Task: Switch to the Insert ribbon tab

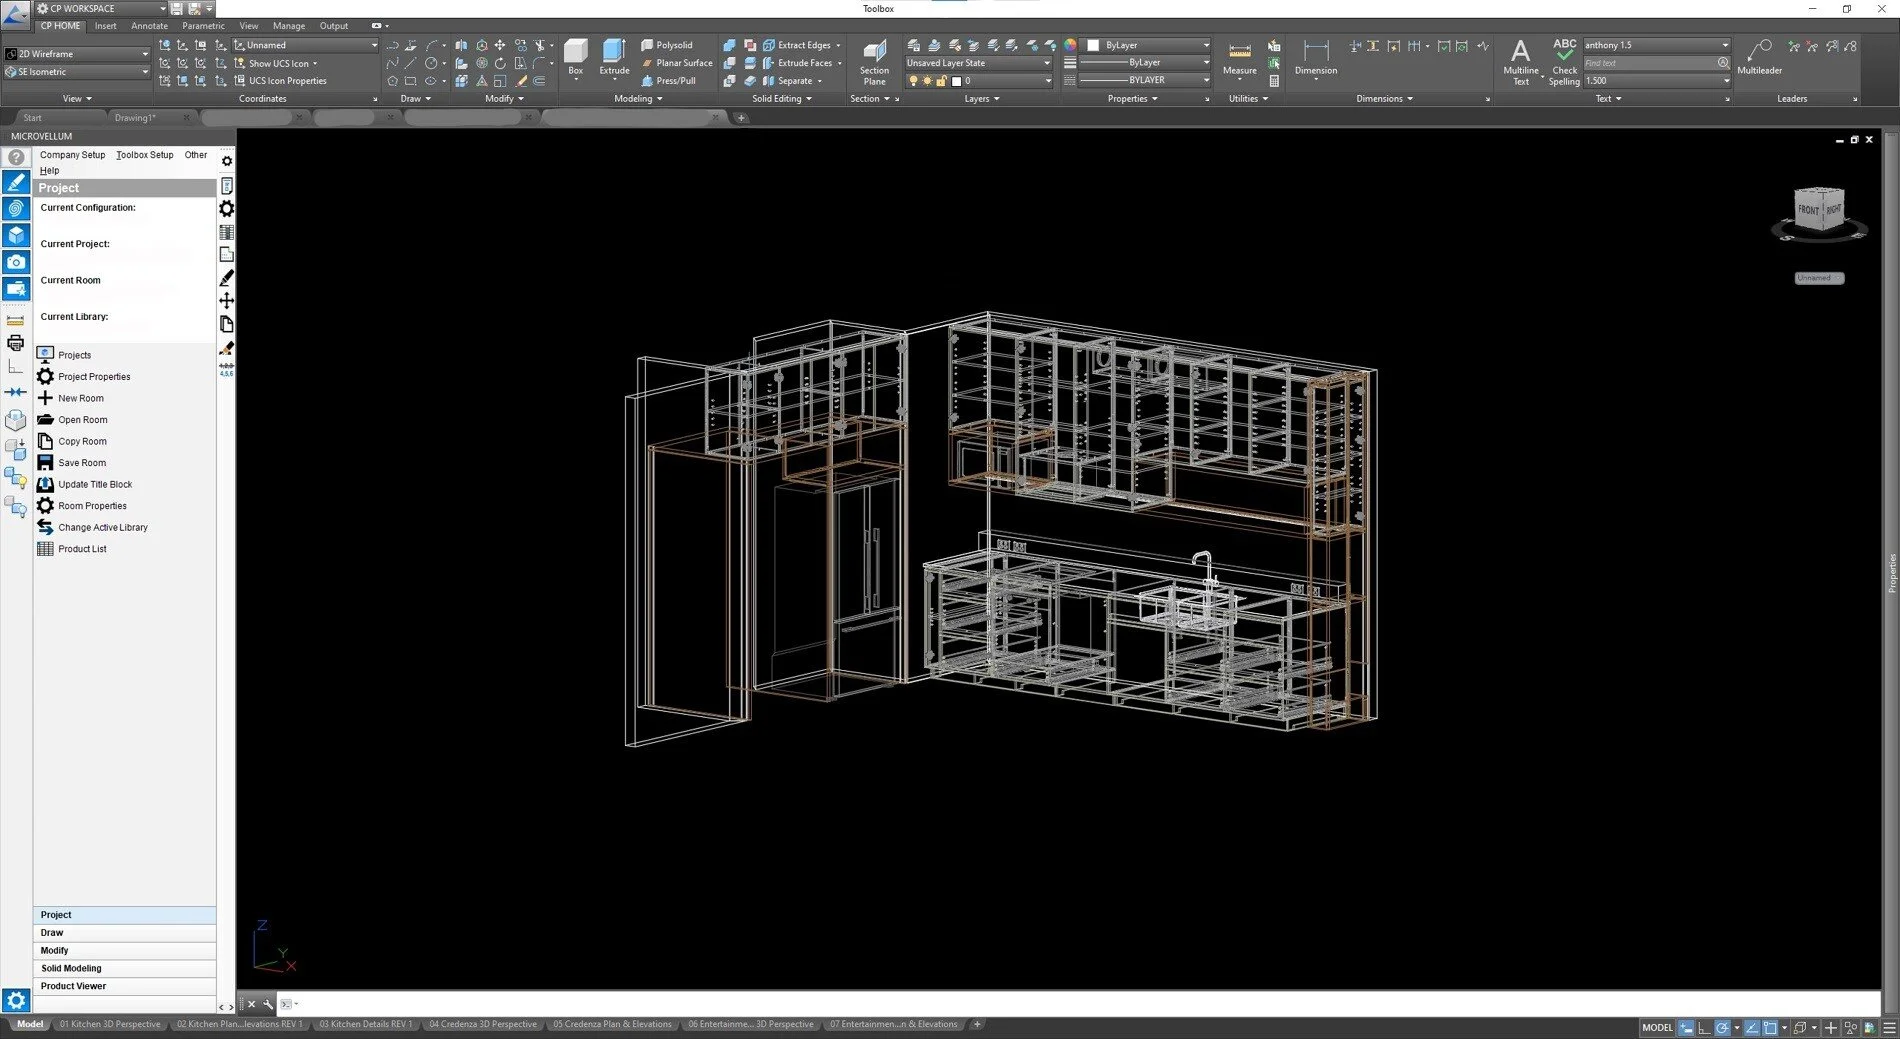Action: click(x=105, y=26)
